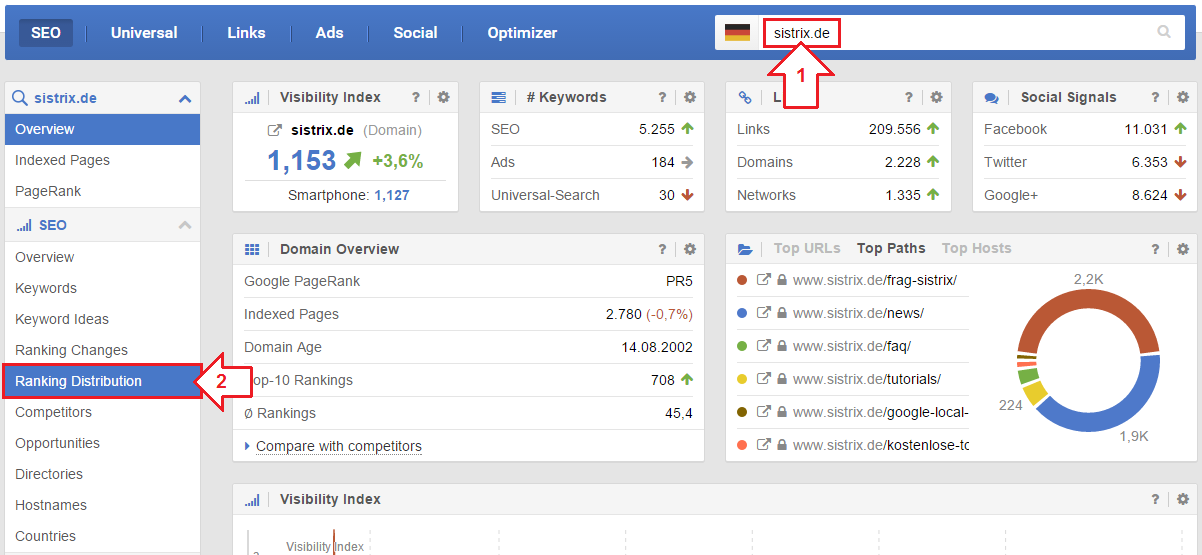This screenshot has width=1202, height=555.
Task: Click yellow segment of donut chart
Action: pos(1034,392)
